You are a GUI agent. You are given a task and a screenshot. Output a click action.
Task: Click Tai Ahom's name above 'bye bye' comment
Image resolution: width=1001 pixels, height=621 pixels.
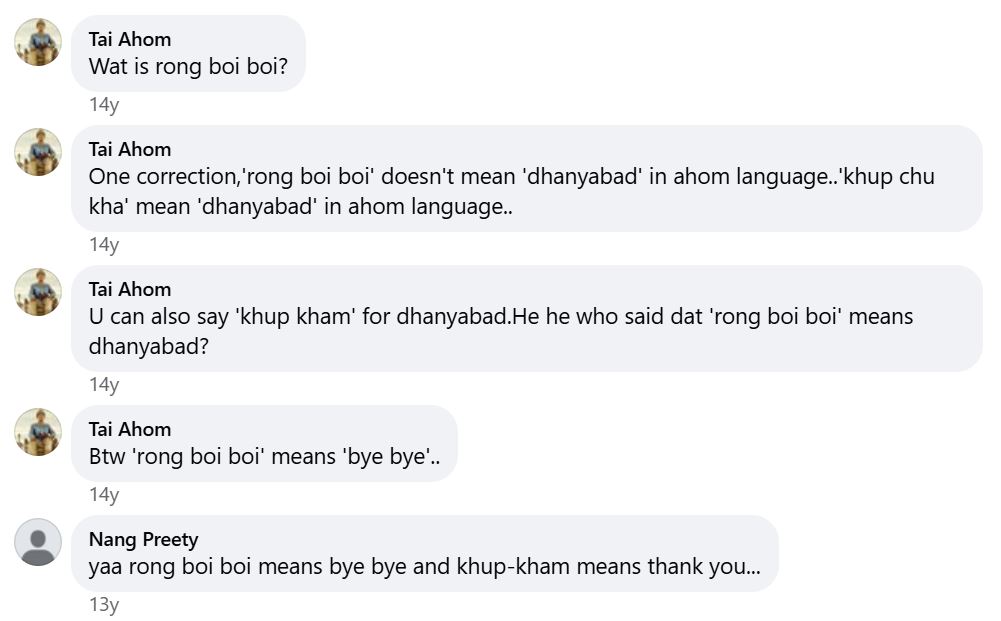pos(130,429)
